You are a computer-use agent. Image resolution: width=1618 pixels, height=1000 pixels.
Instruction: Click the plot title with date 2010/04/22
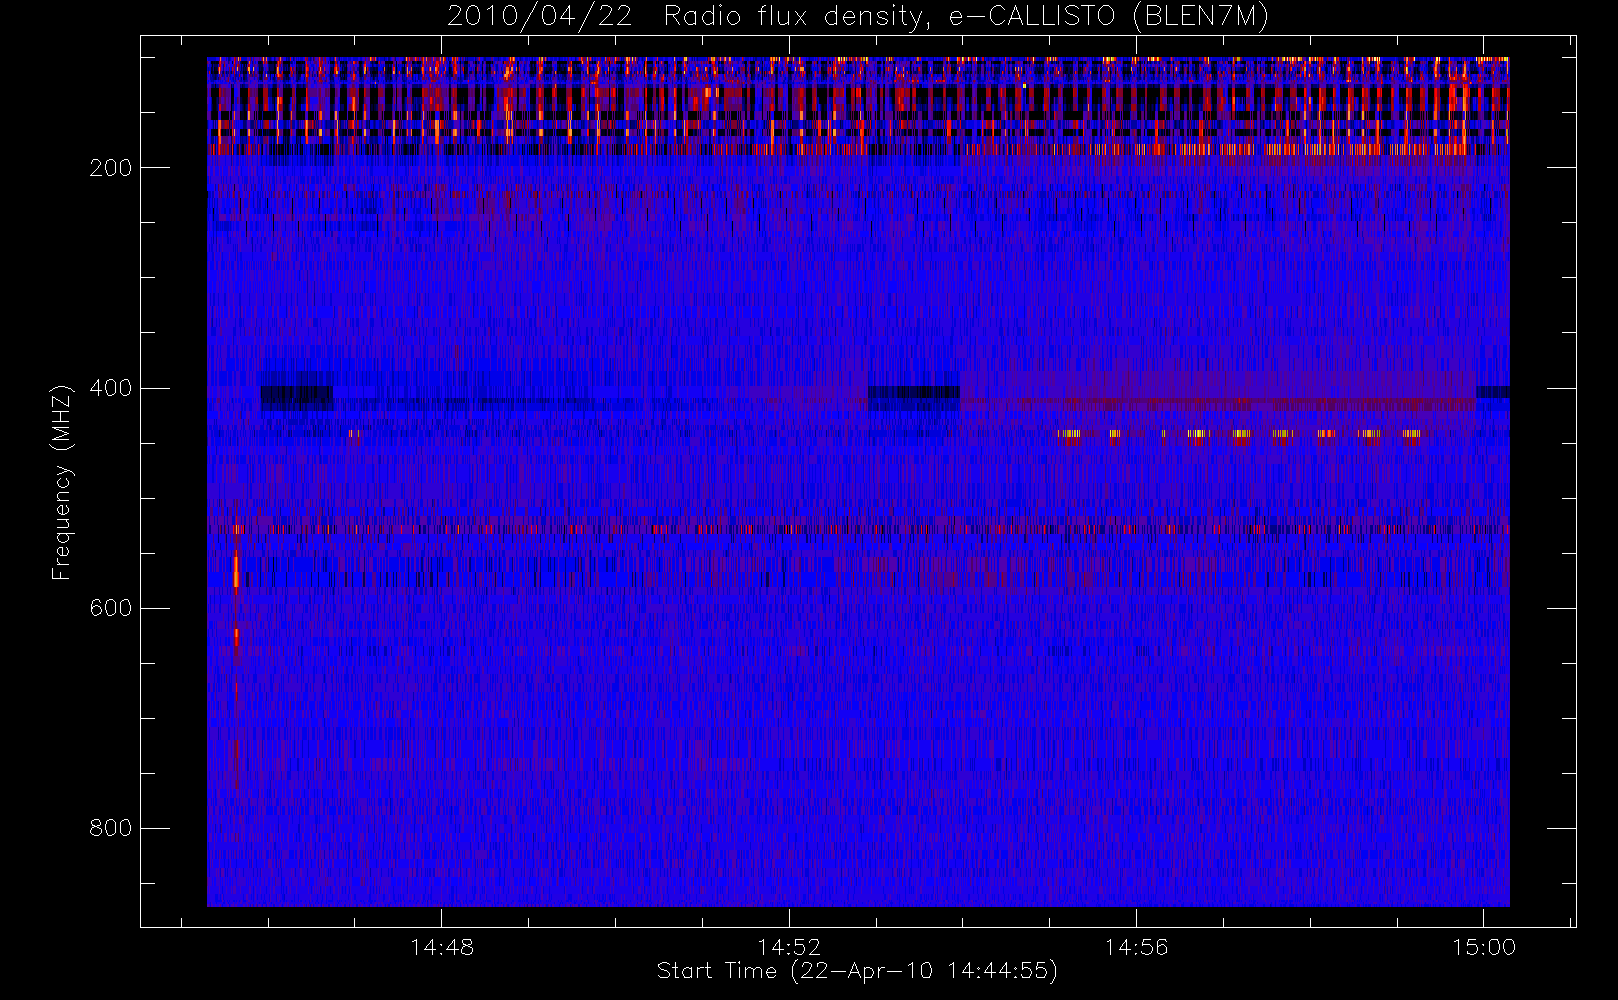coord(857,16)
